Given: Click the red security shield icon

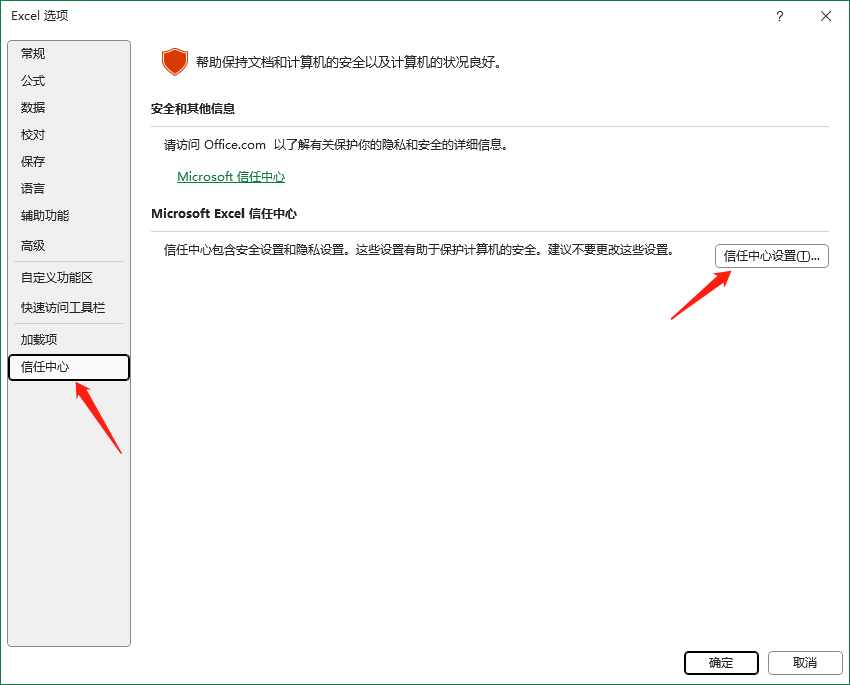Looking at the screenshot, I should pos(175,61).
